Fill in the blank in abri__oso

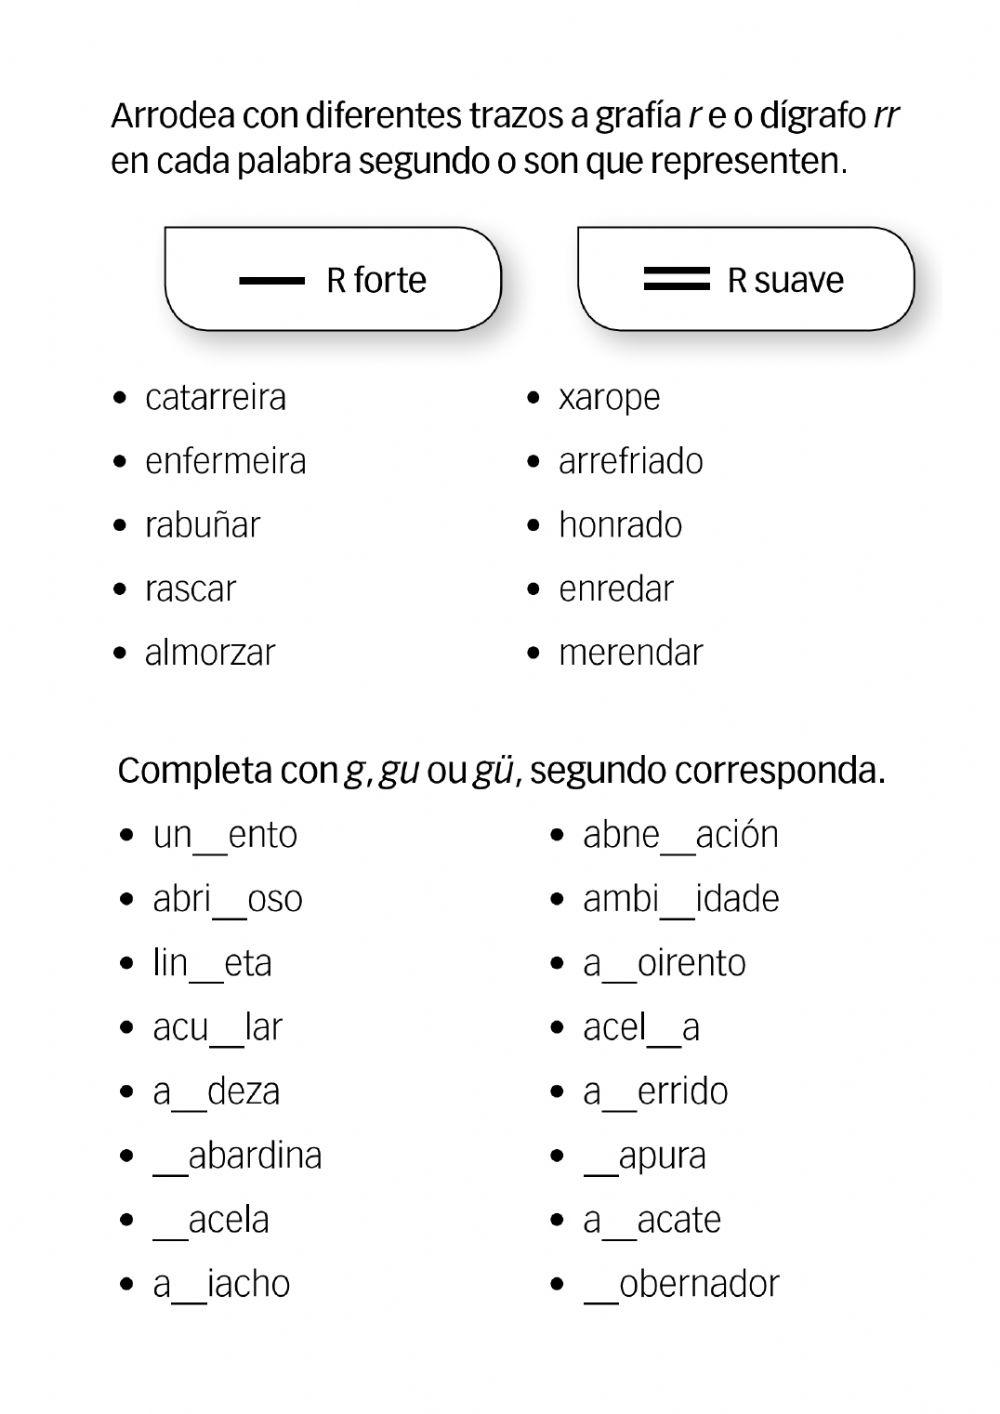pos(229,902)
